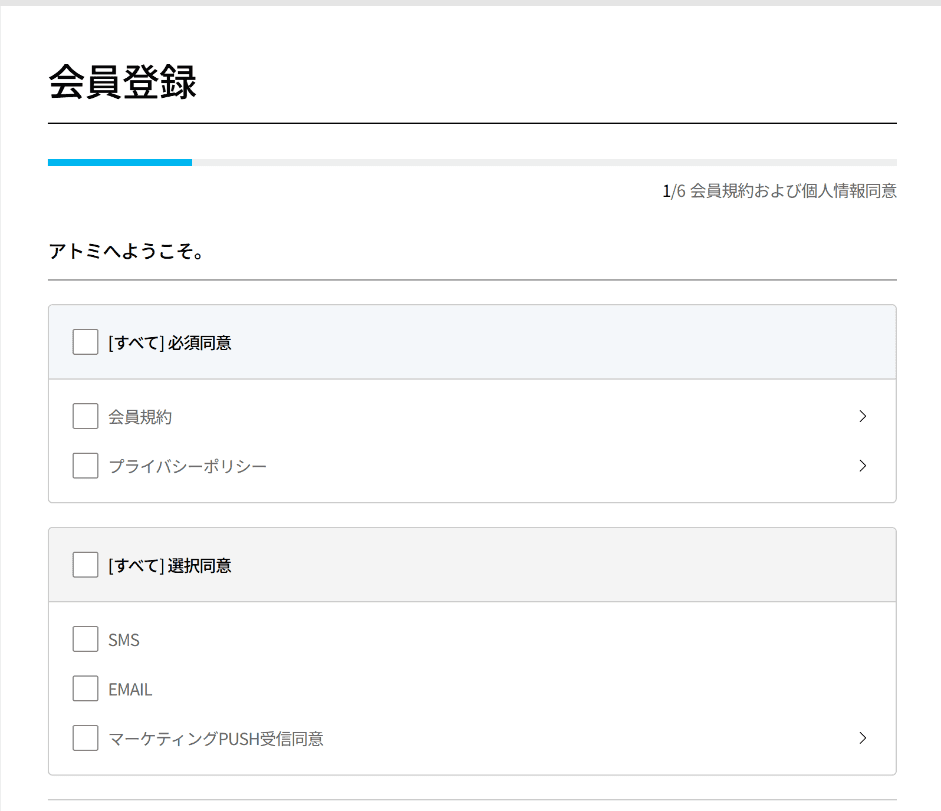Click the [すべて] 必須同意 label
Screen dimensions: 941x811
pyautogui.click(x=170, y=343)
